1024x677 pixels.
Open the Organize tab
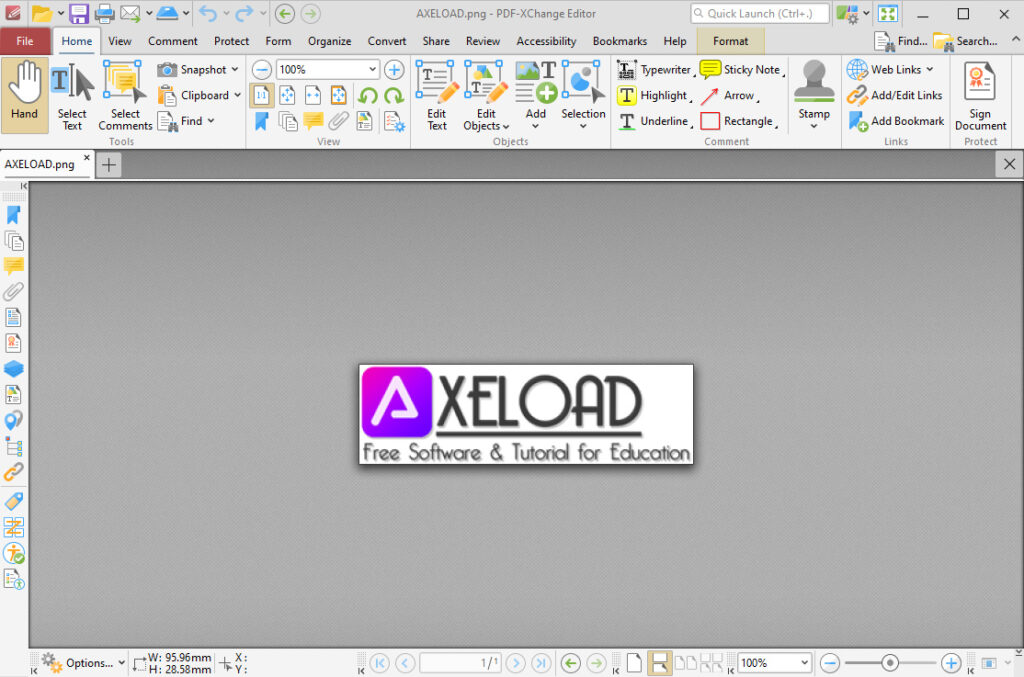tap(329, 41)
